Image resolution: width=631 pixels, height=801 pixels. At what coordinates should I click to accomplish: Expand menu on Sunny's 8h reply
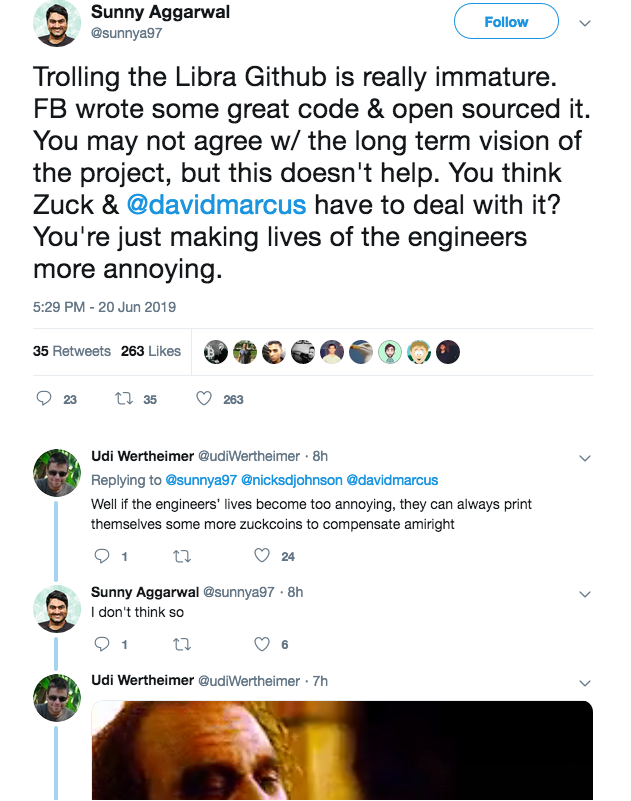pos(586,593)
